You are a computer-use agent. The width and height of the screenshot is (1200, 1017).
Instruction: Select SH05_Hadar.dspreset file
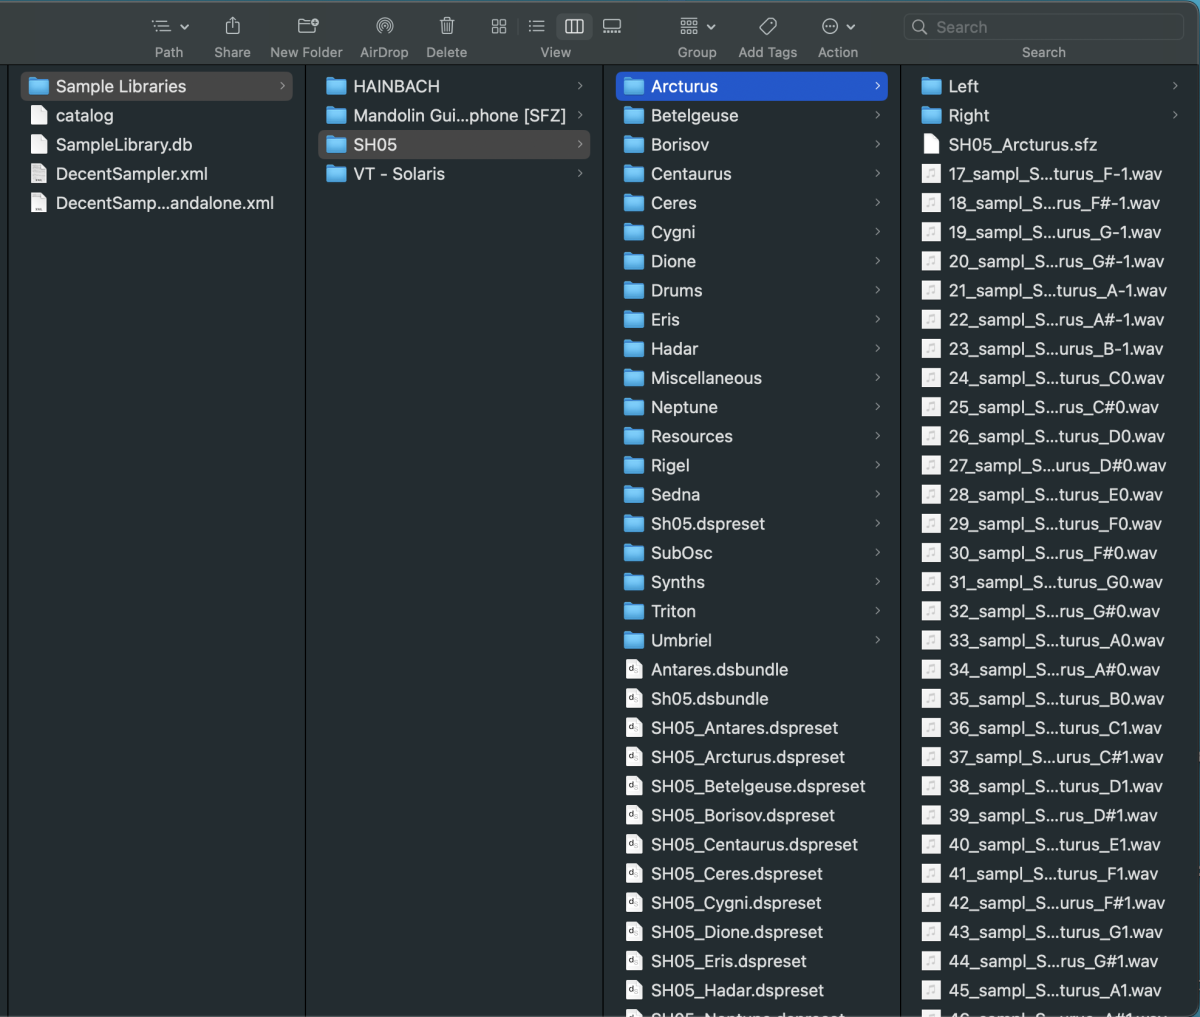(752, 990)
